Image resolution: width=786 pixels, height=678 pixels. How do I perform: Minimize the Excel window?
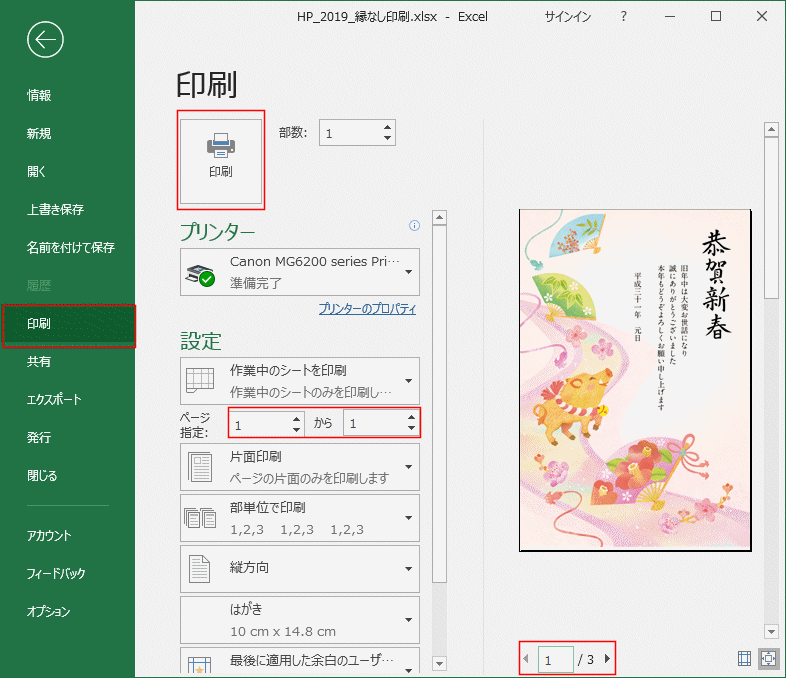point(670,17)
